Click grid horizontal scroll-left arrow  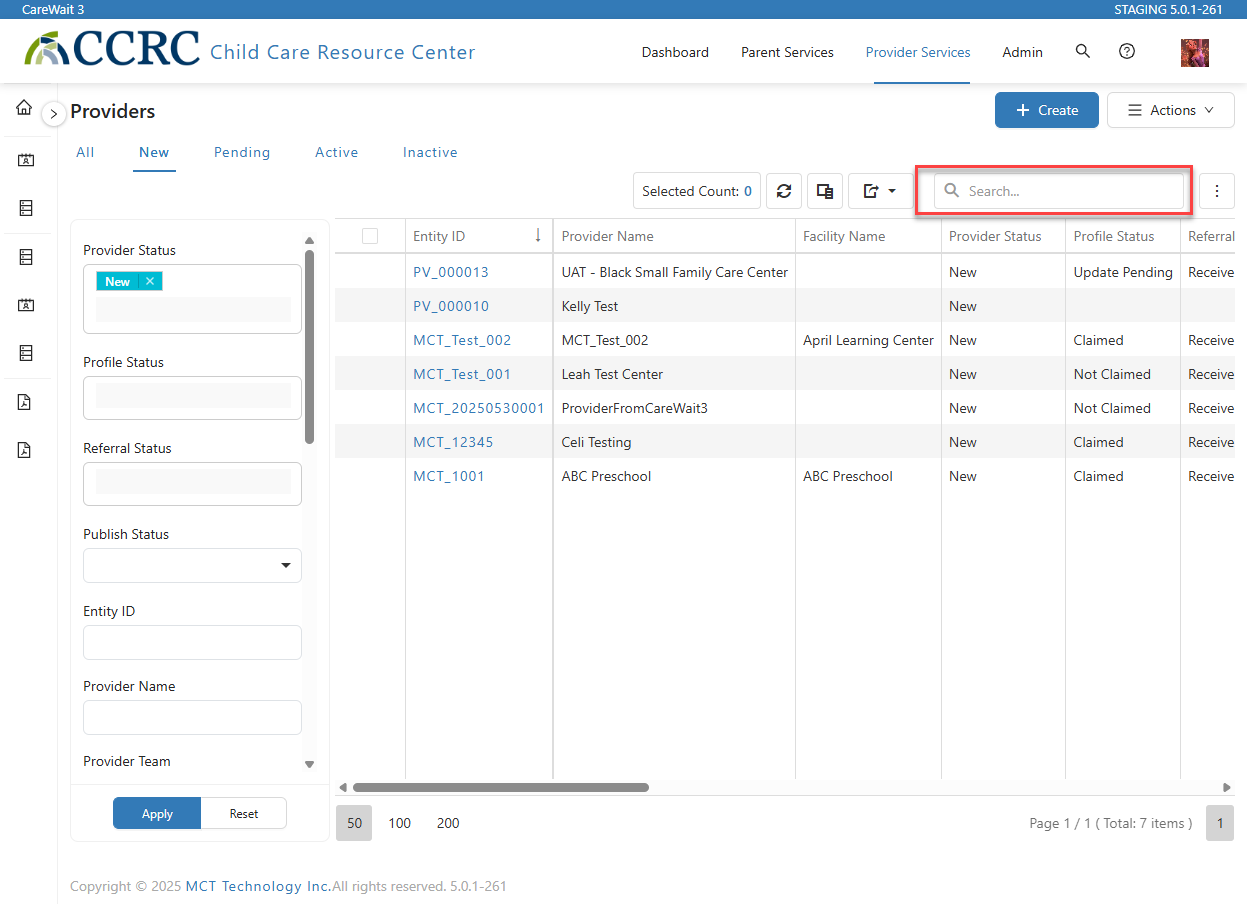342,788
